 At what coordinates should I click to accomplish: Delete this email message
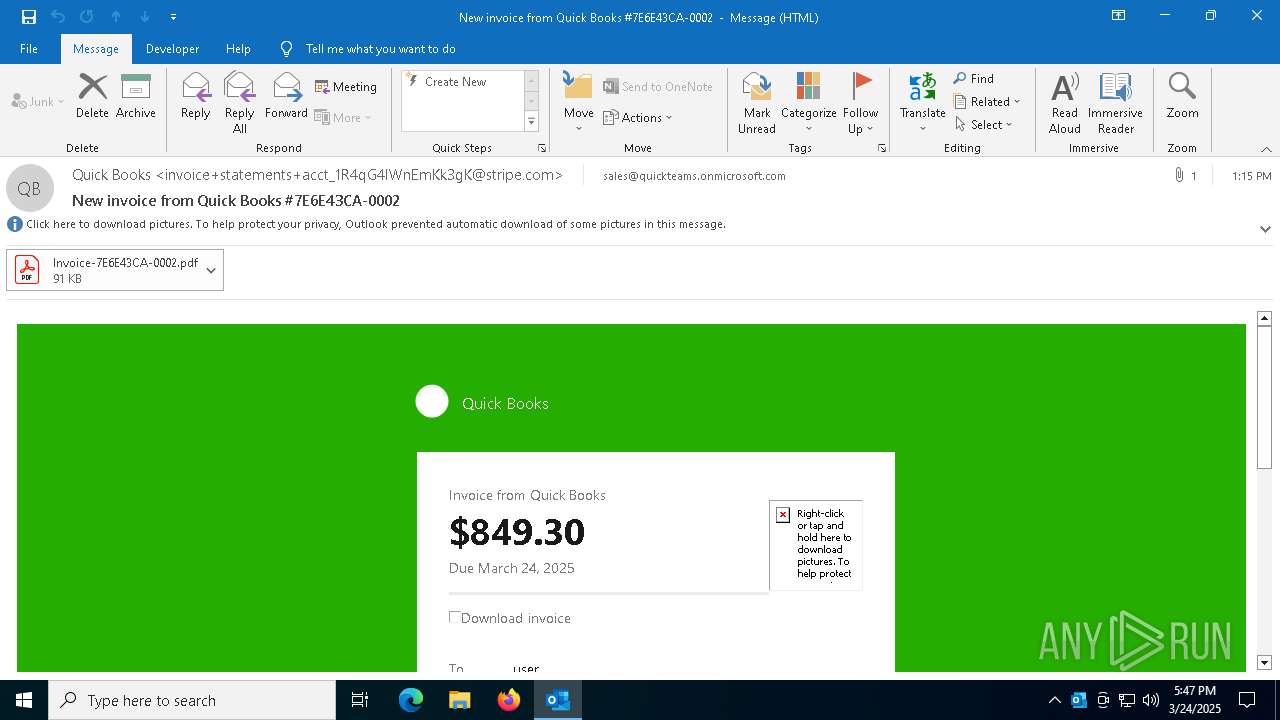[x=92, y=97]
